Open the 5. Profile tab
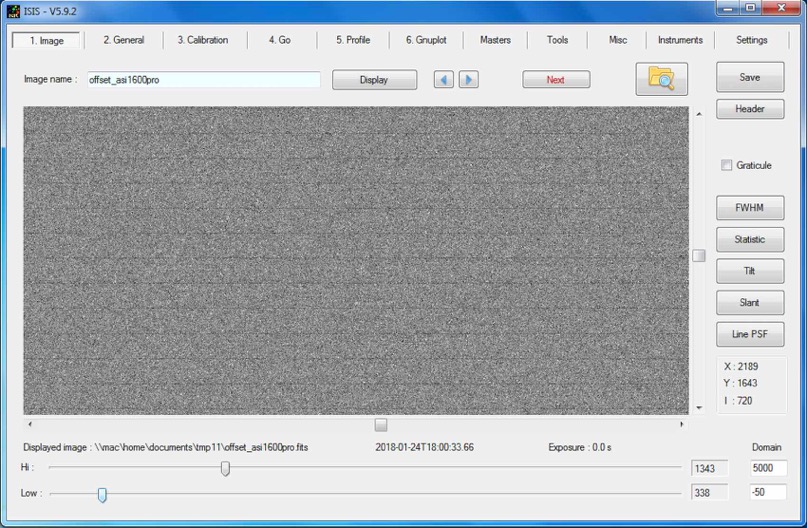Screen dimensions: 807x528 [353, 40]
